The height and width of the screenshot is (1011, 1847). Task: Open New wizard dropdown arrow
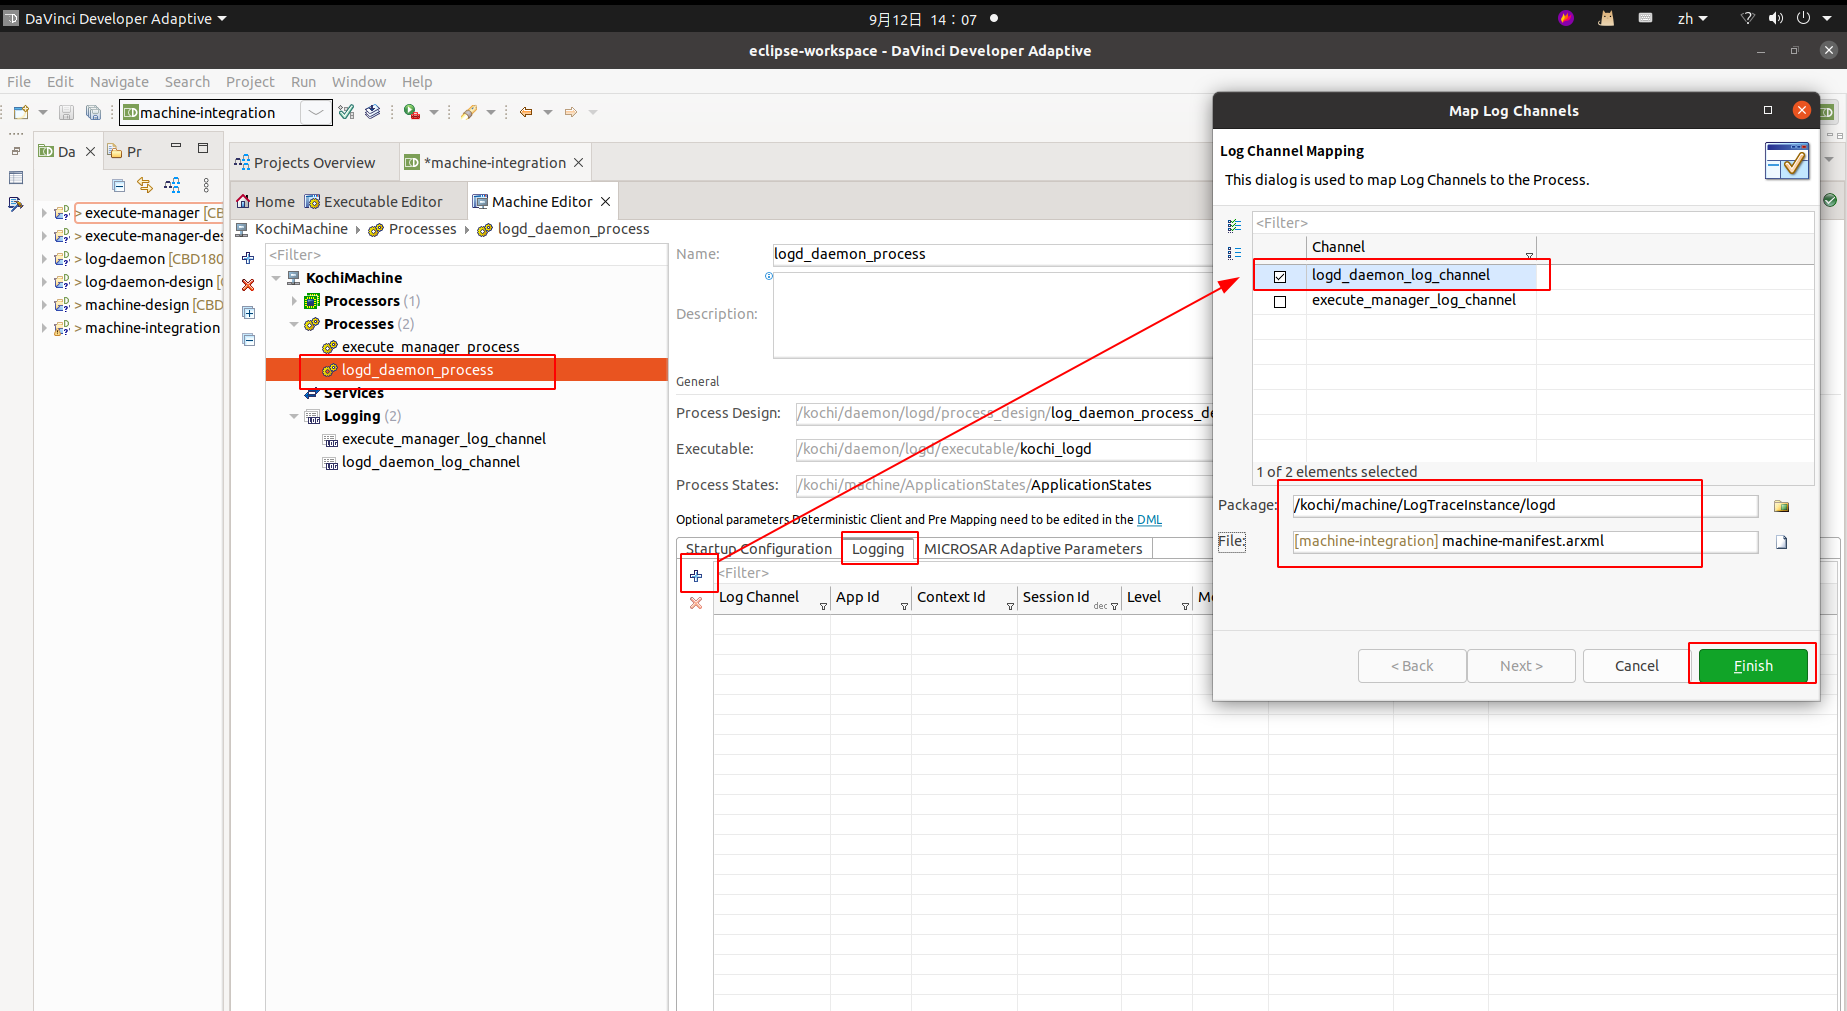[43, 112]
